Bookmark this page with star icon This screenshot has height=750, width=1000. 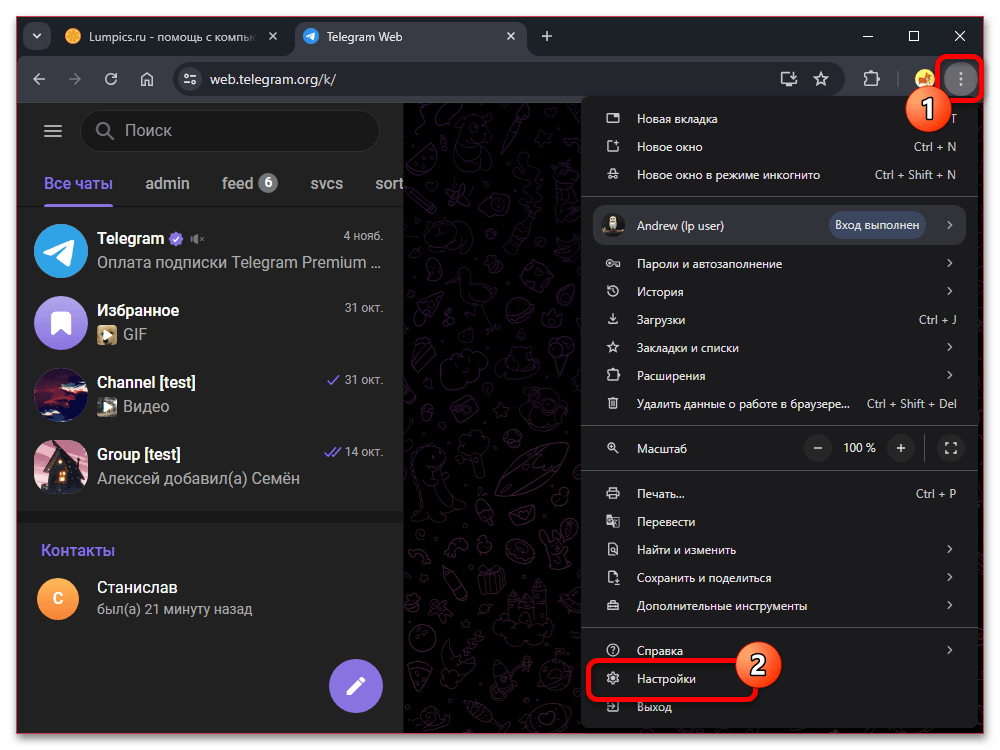pos(821,79)
